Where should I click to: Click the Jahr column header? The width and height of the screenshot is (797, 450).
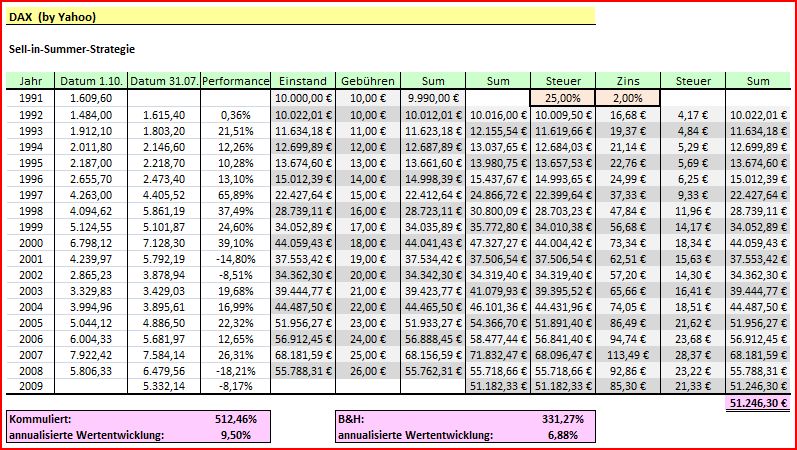pos(30,80)
